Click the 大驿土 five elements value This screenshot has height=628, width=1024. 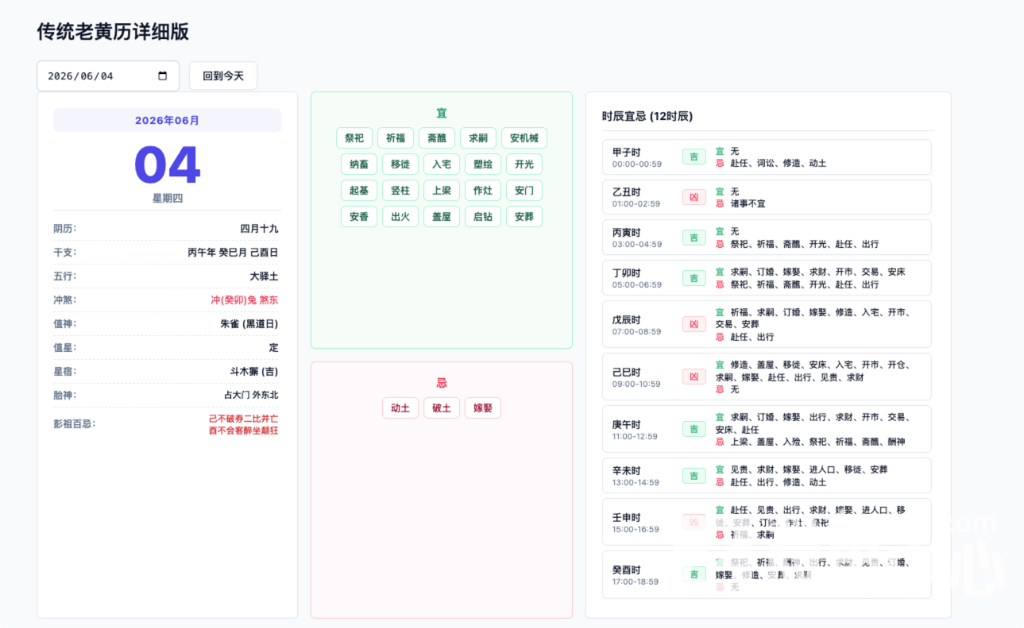[x=264, y=276]
